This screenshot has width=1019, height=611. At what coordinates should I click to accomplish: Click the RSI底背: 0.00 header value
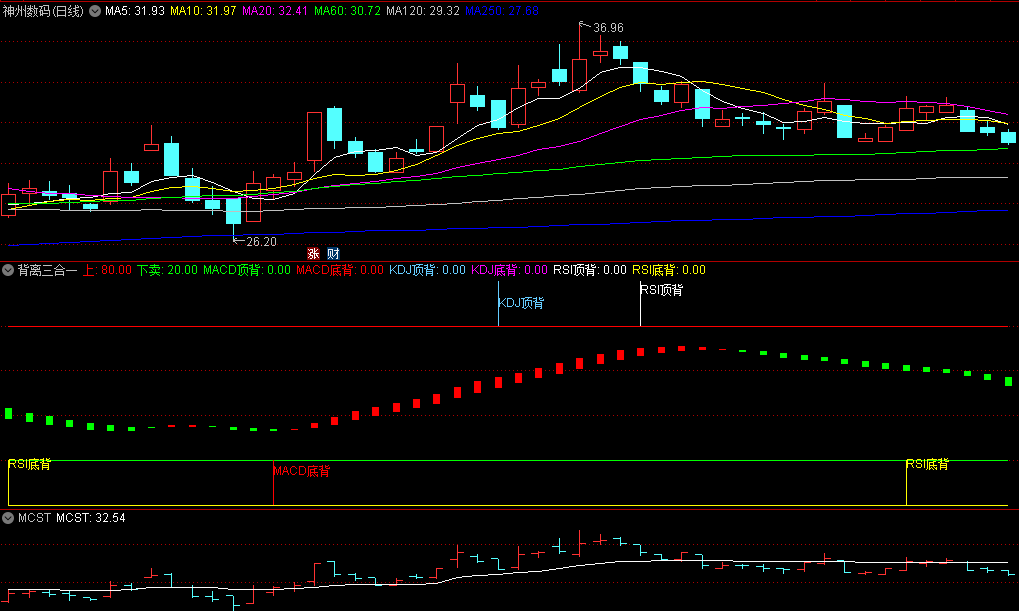(669, 270)
